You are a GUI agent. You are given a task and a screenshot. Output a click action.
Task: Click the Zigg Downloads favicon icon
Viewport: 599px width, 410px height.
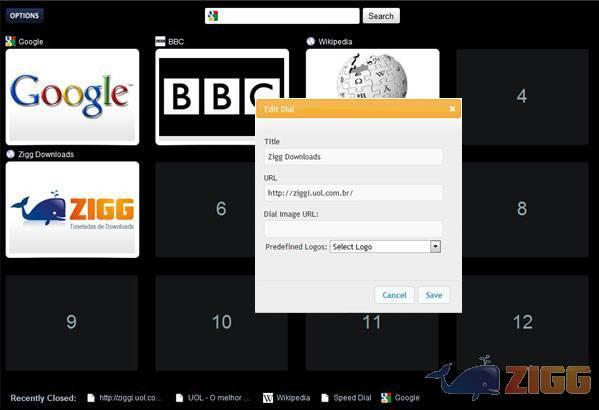pyautogui.click(x=10, y=154)
